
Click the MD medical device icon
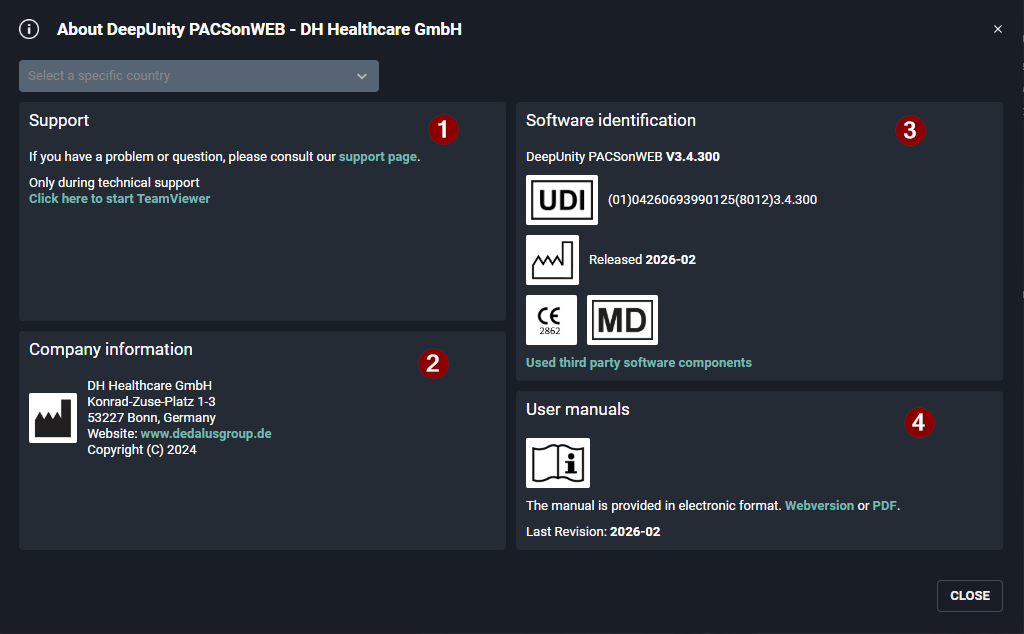[622, 320]
